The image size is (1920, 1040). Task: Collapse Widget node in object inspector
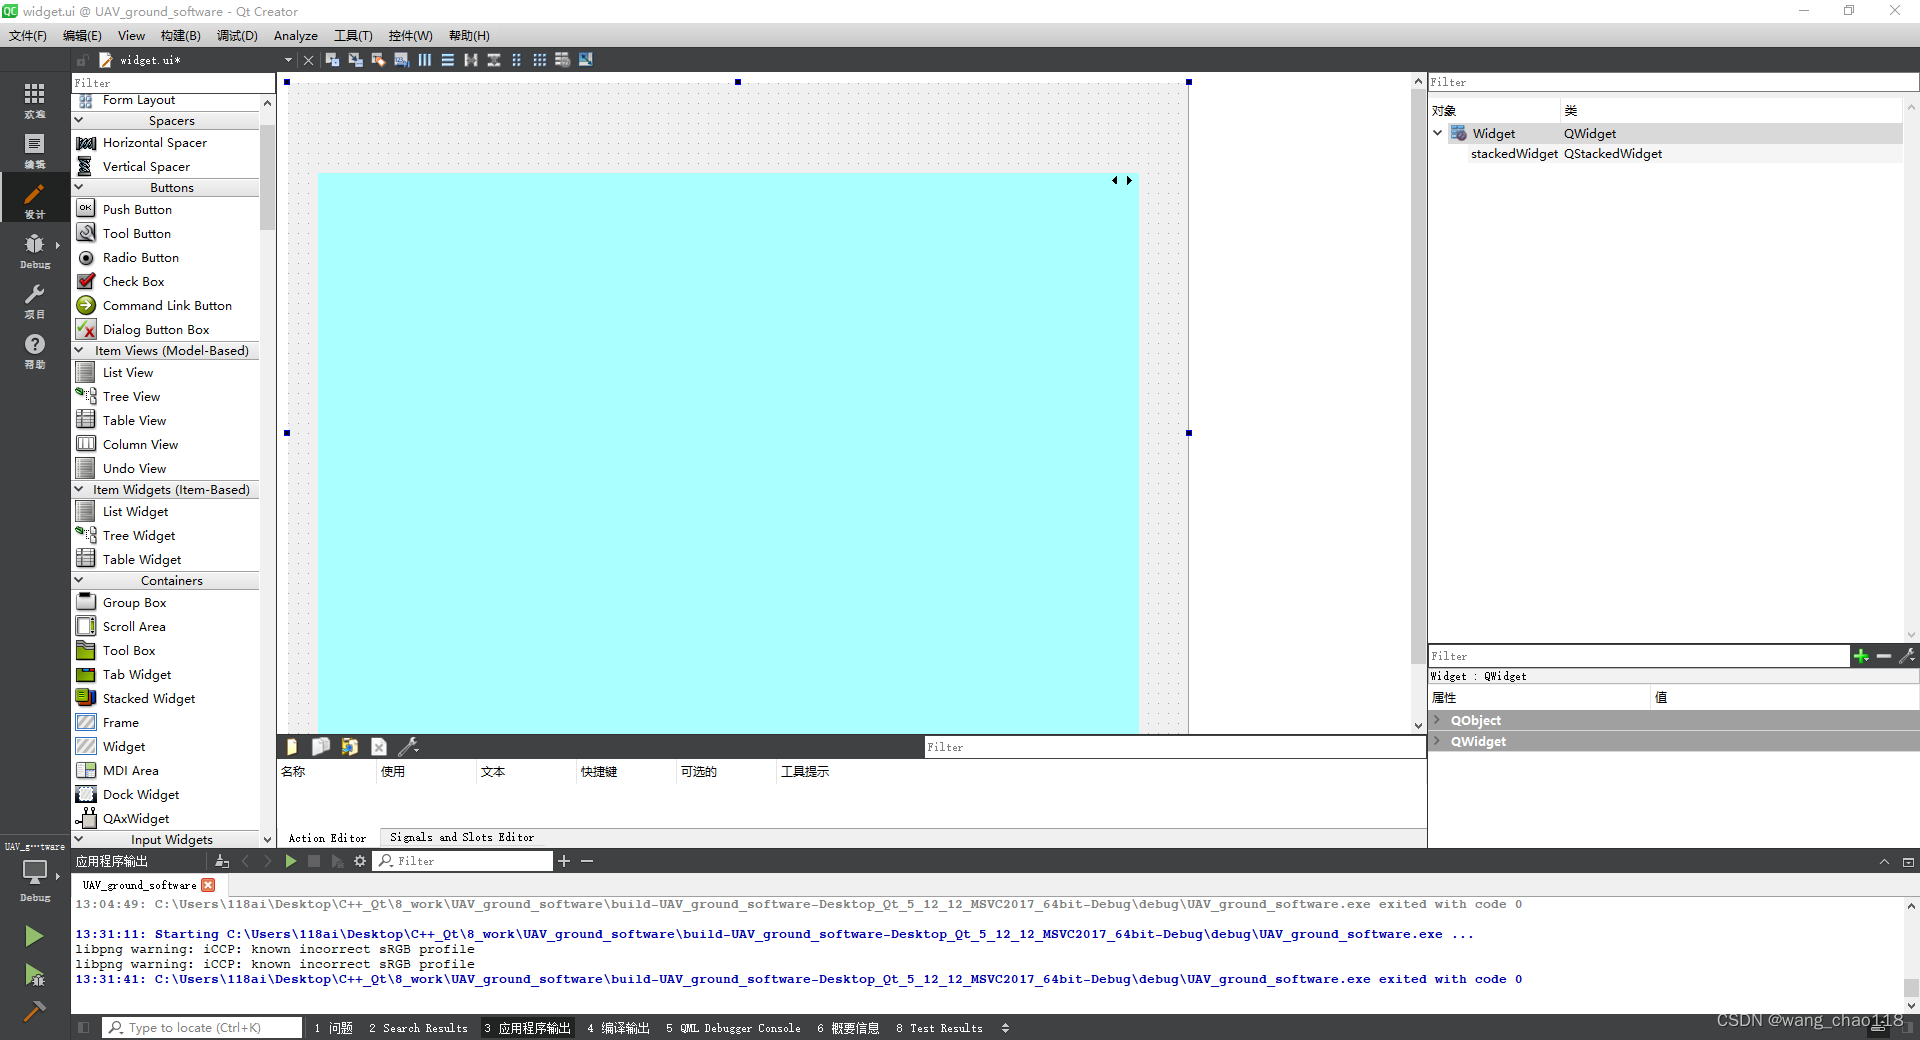1437,133
